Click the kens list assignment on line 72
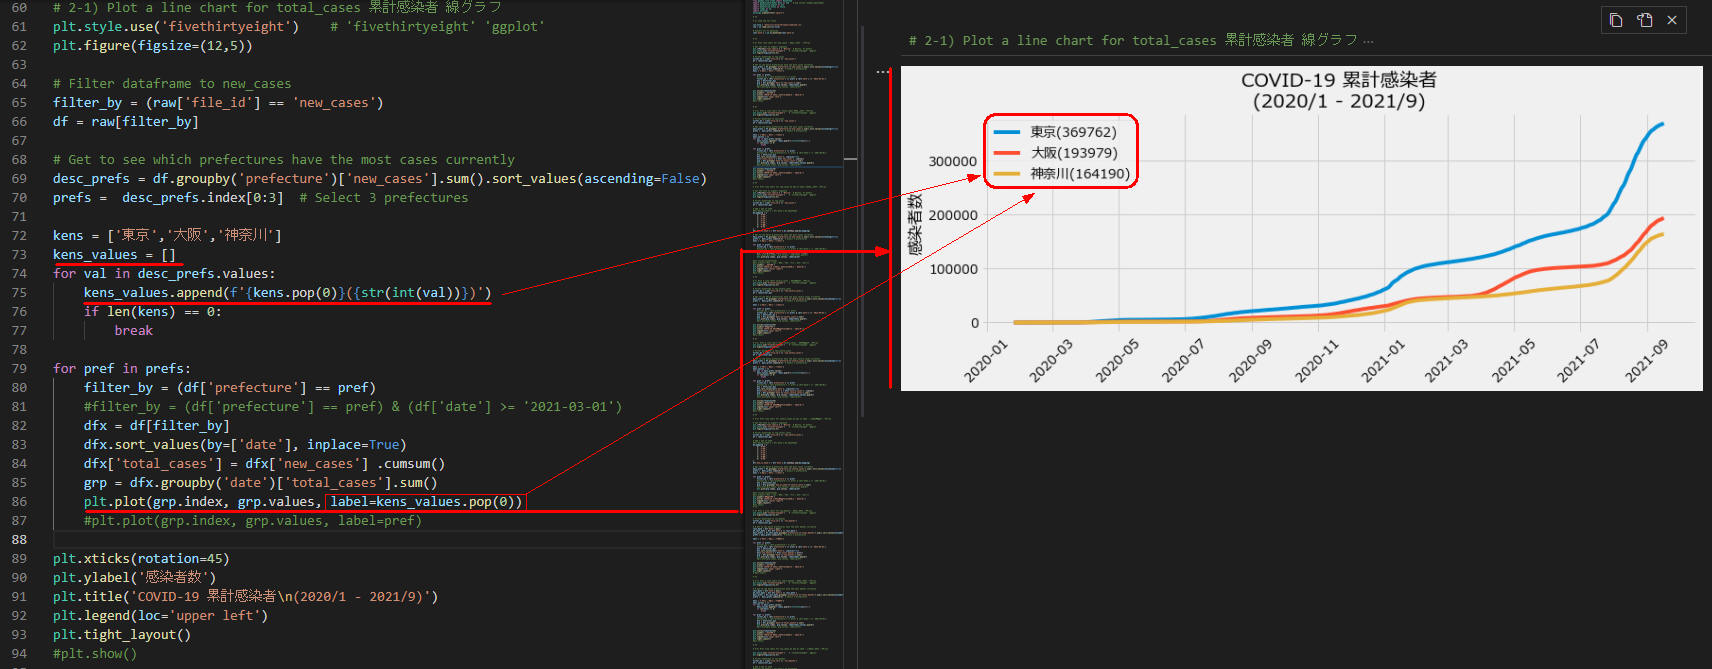Image resolution: width=1712 pixels, height=669 pixels. click(x=167, y=236)
